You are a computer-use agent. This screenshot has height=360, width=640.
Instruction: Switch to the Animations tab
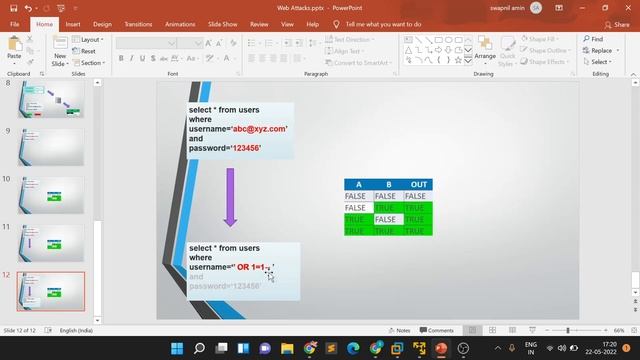(x=180, y=24)
